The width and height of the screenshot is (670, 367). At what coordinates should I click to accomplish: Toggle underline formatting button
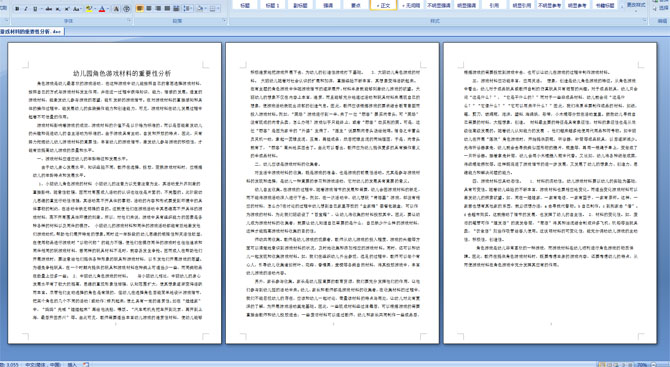click(x=35, y=9)
